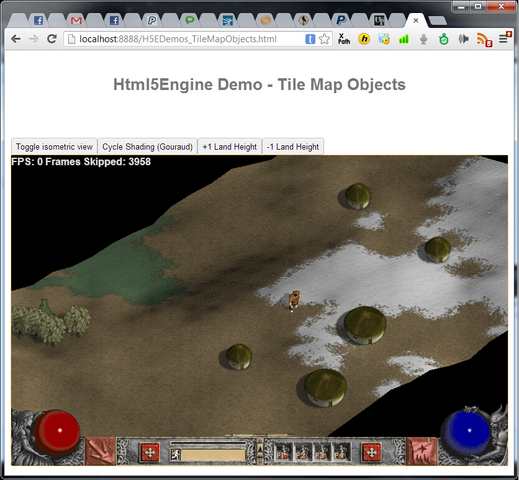Use the F4 potion belt slot
The width and height of the screenshot is (519, 480).
342,453
